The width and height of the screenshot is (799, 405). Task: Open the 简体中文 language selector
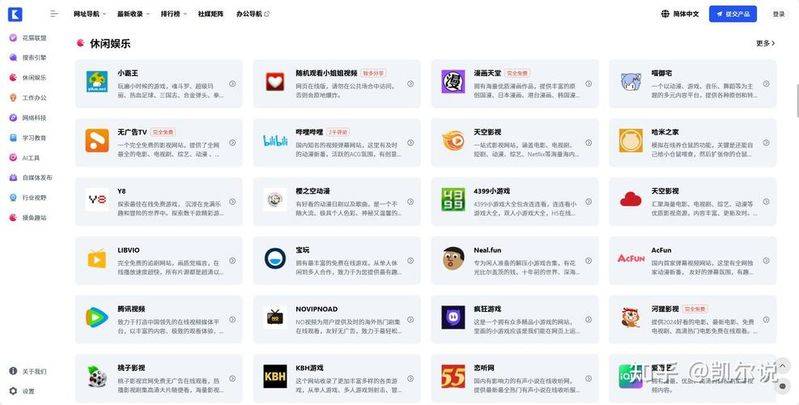tap(680, 14)
